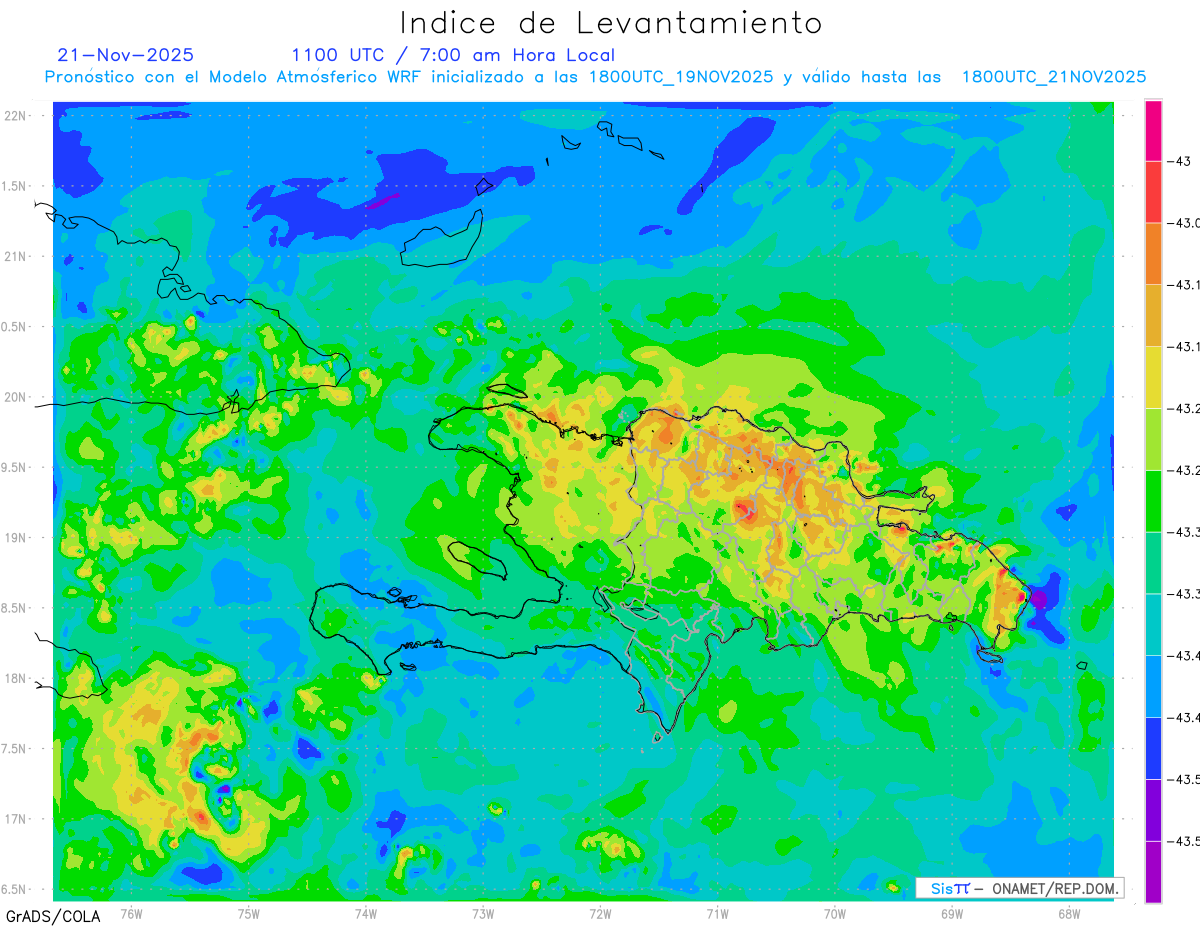Click the '71W' longitude label
Viewport: 1200px width, 927px height.
pos(717,913)
